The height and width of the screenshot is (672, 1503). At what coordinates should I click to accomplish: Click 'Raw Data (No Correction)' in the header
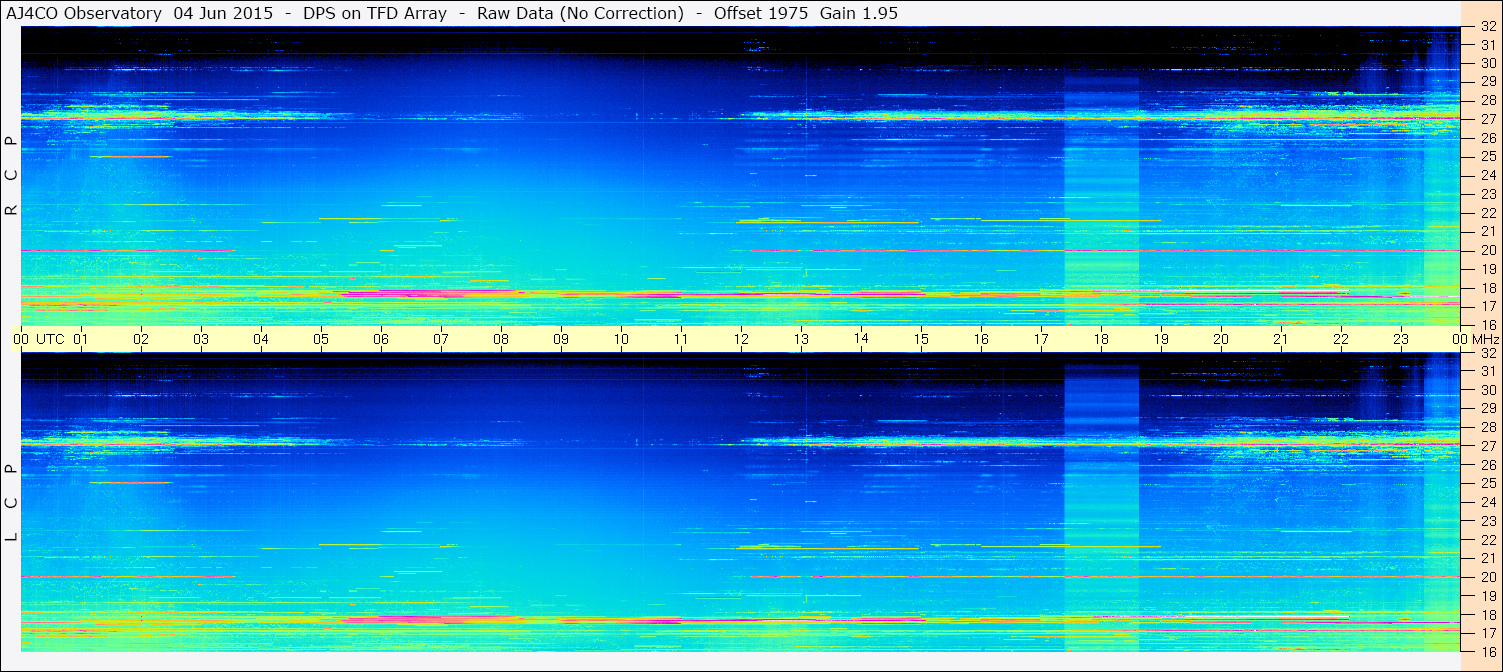tap(581, 14)
